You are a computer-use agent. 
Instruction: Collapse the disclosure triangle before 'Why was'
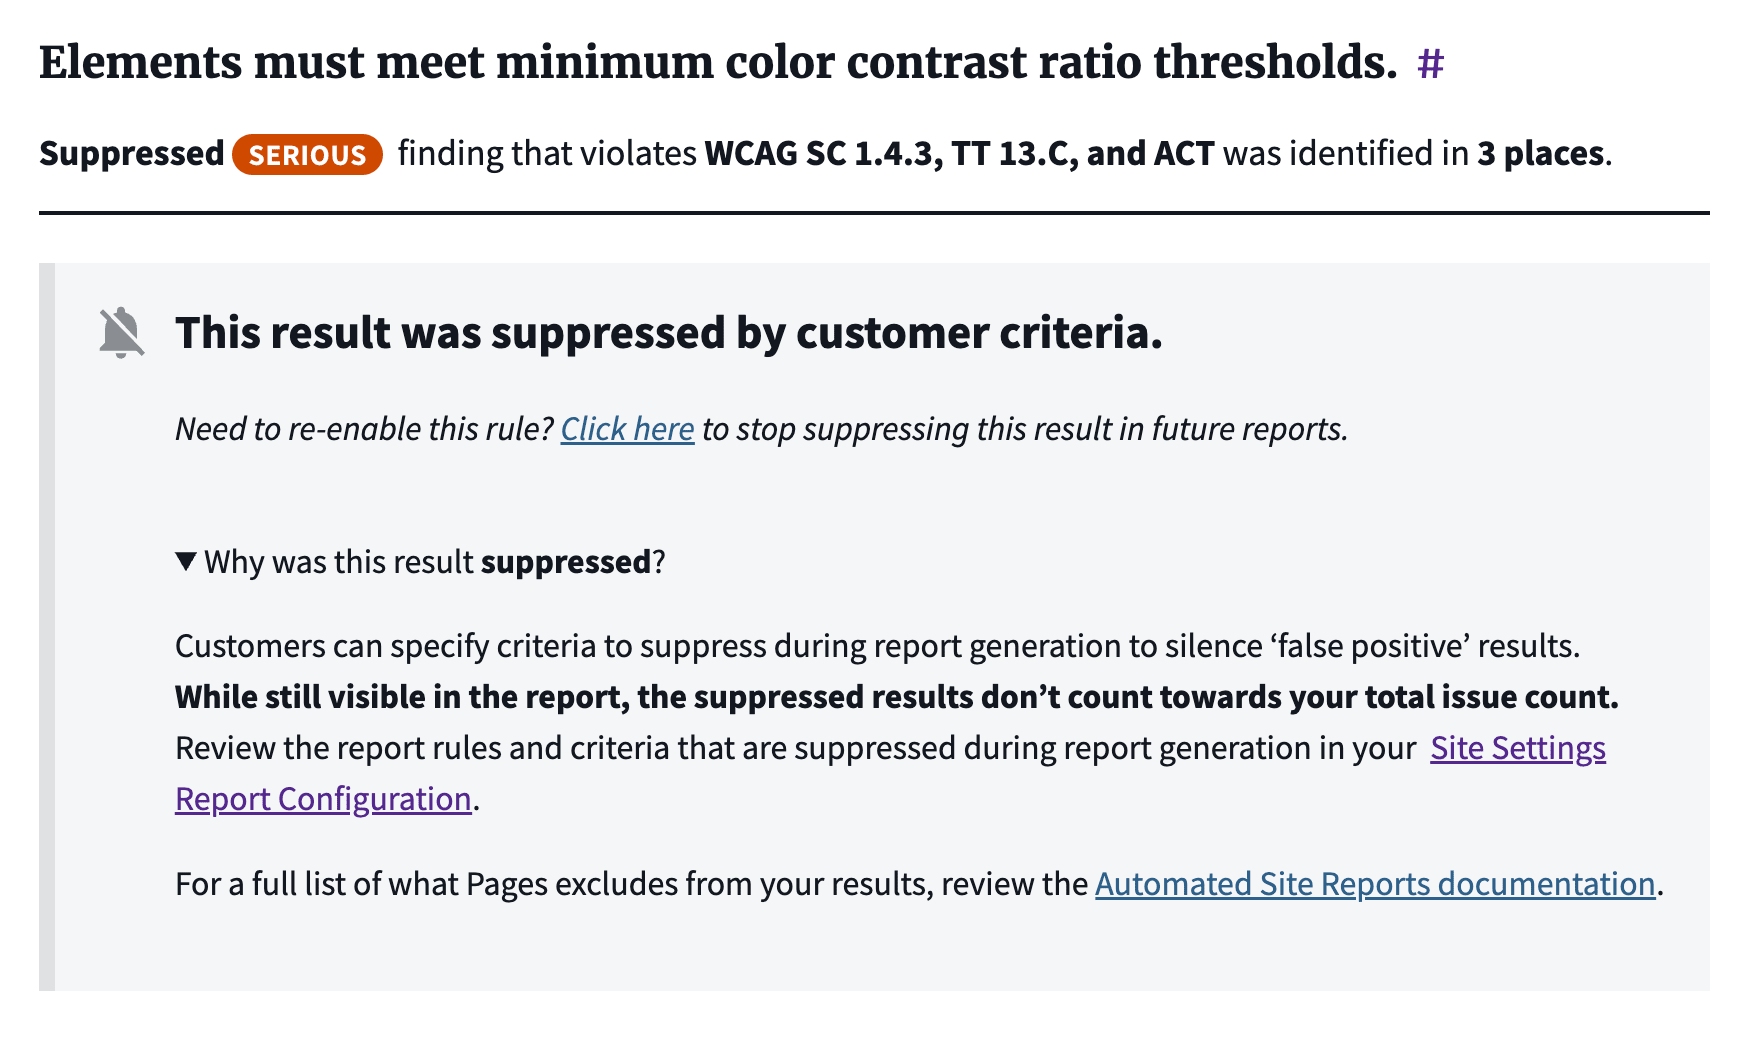point(185,561)
